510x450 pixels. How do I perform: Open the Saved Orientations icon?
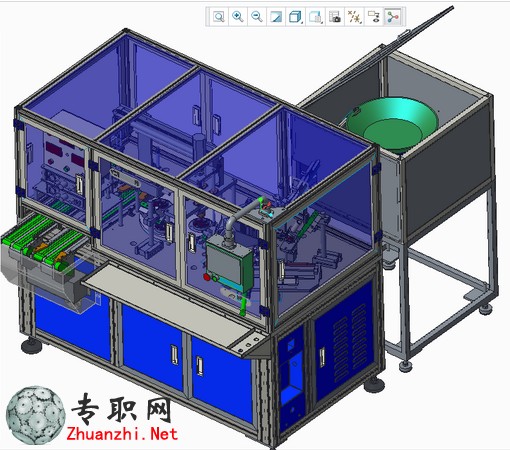315,17
